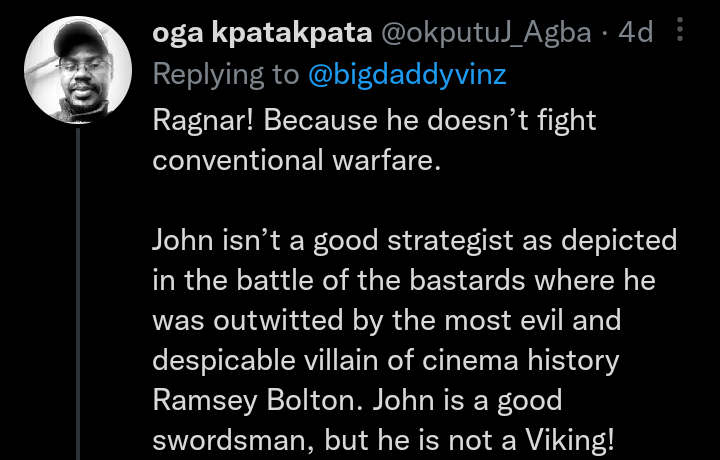Click the 'was outwitted by the most evil' line

386,320
